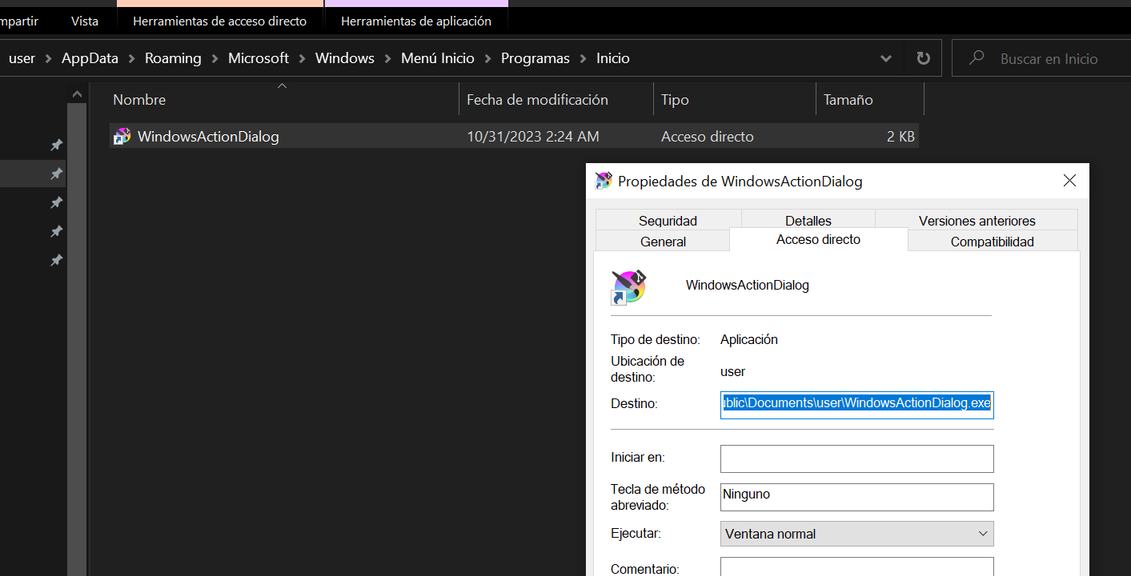Close the Propiedades de WindowsActionDialog dialog

tap(1069, 181)
